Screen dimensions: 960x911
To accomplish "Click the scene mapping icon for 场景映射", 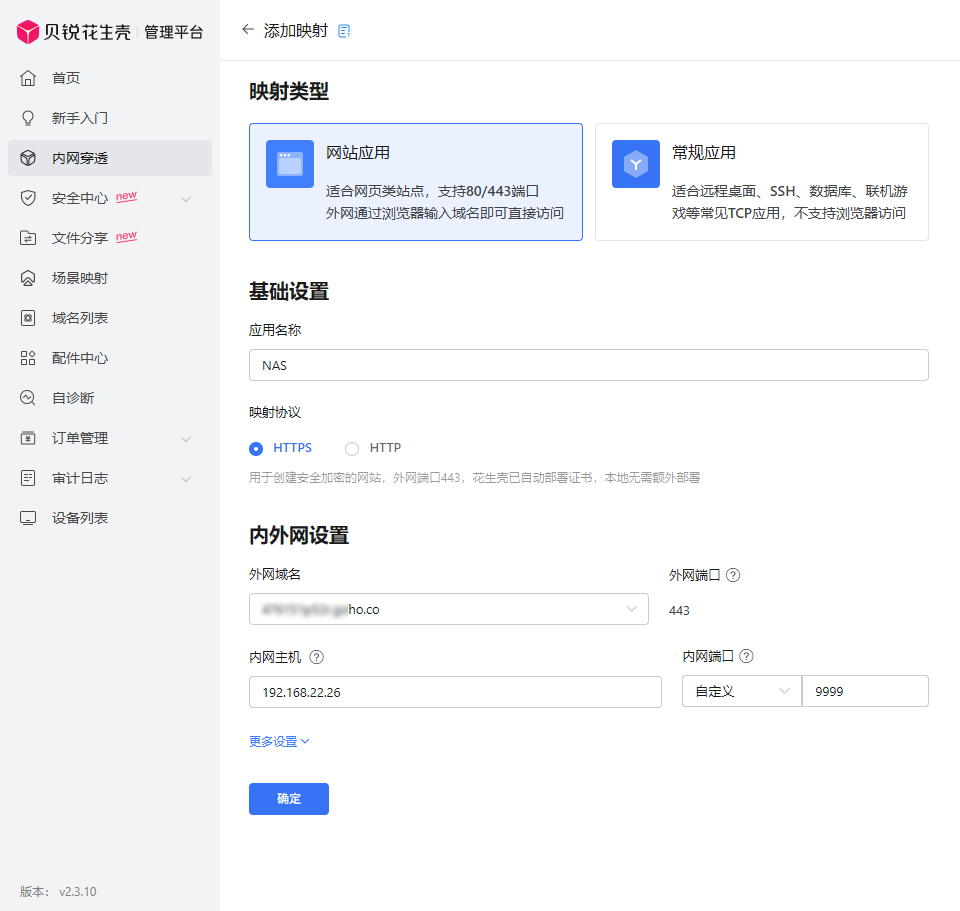I will pyautogui.click(x=28, y=278).
